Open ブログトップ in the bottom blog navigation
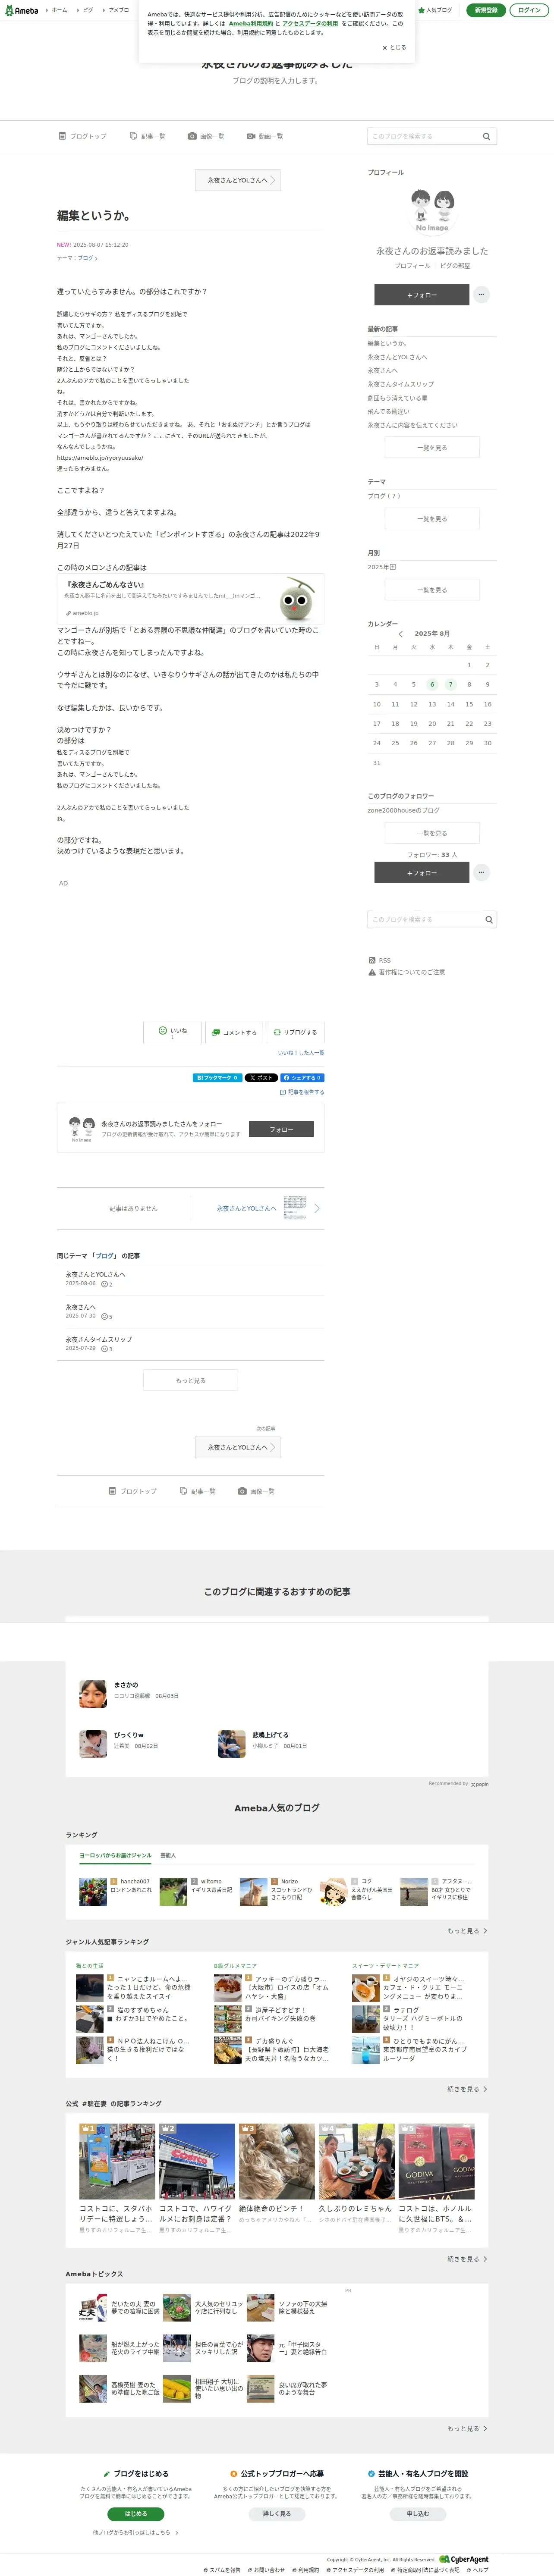This screenshot has width=554, height=2576. pos(133,1491)
